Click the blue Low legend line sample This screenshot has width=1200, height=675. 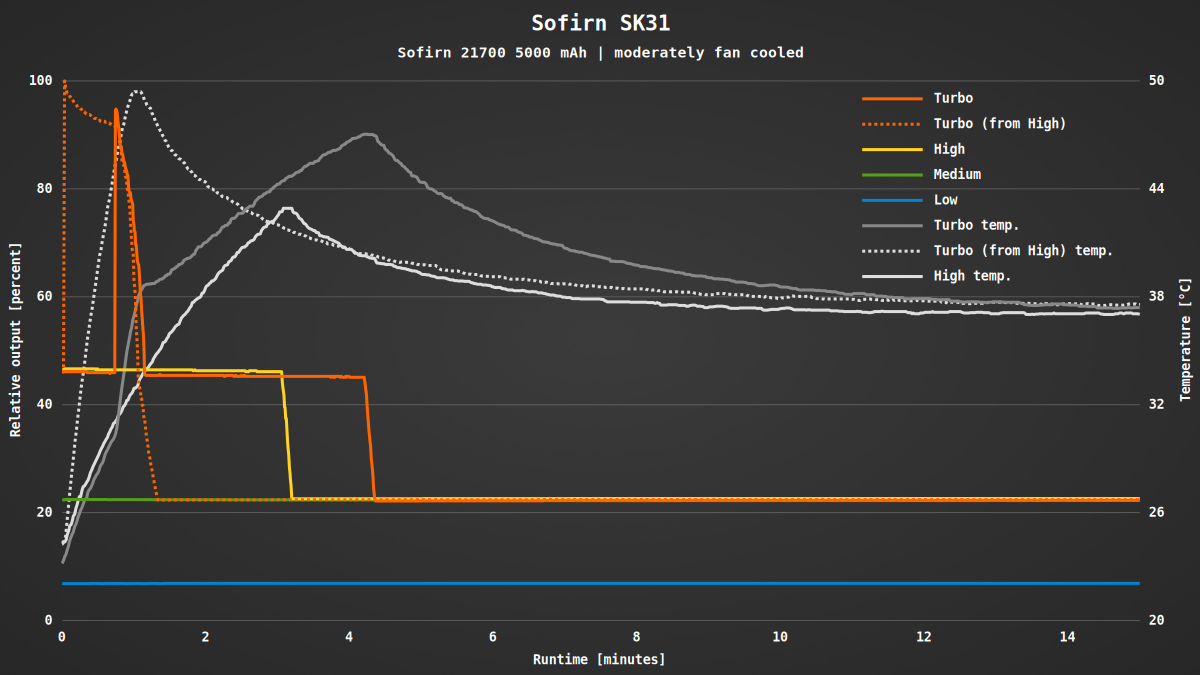892,200
